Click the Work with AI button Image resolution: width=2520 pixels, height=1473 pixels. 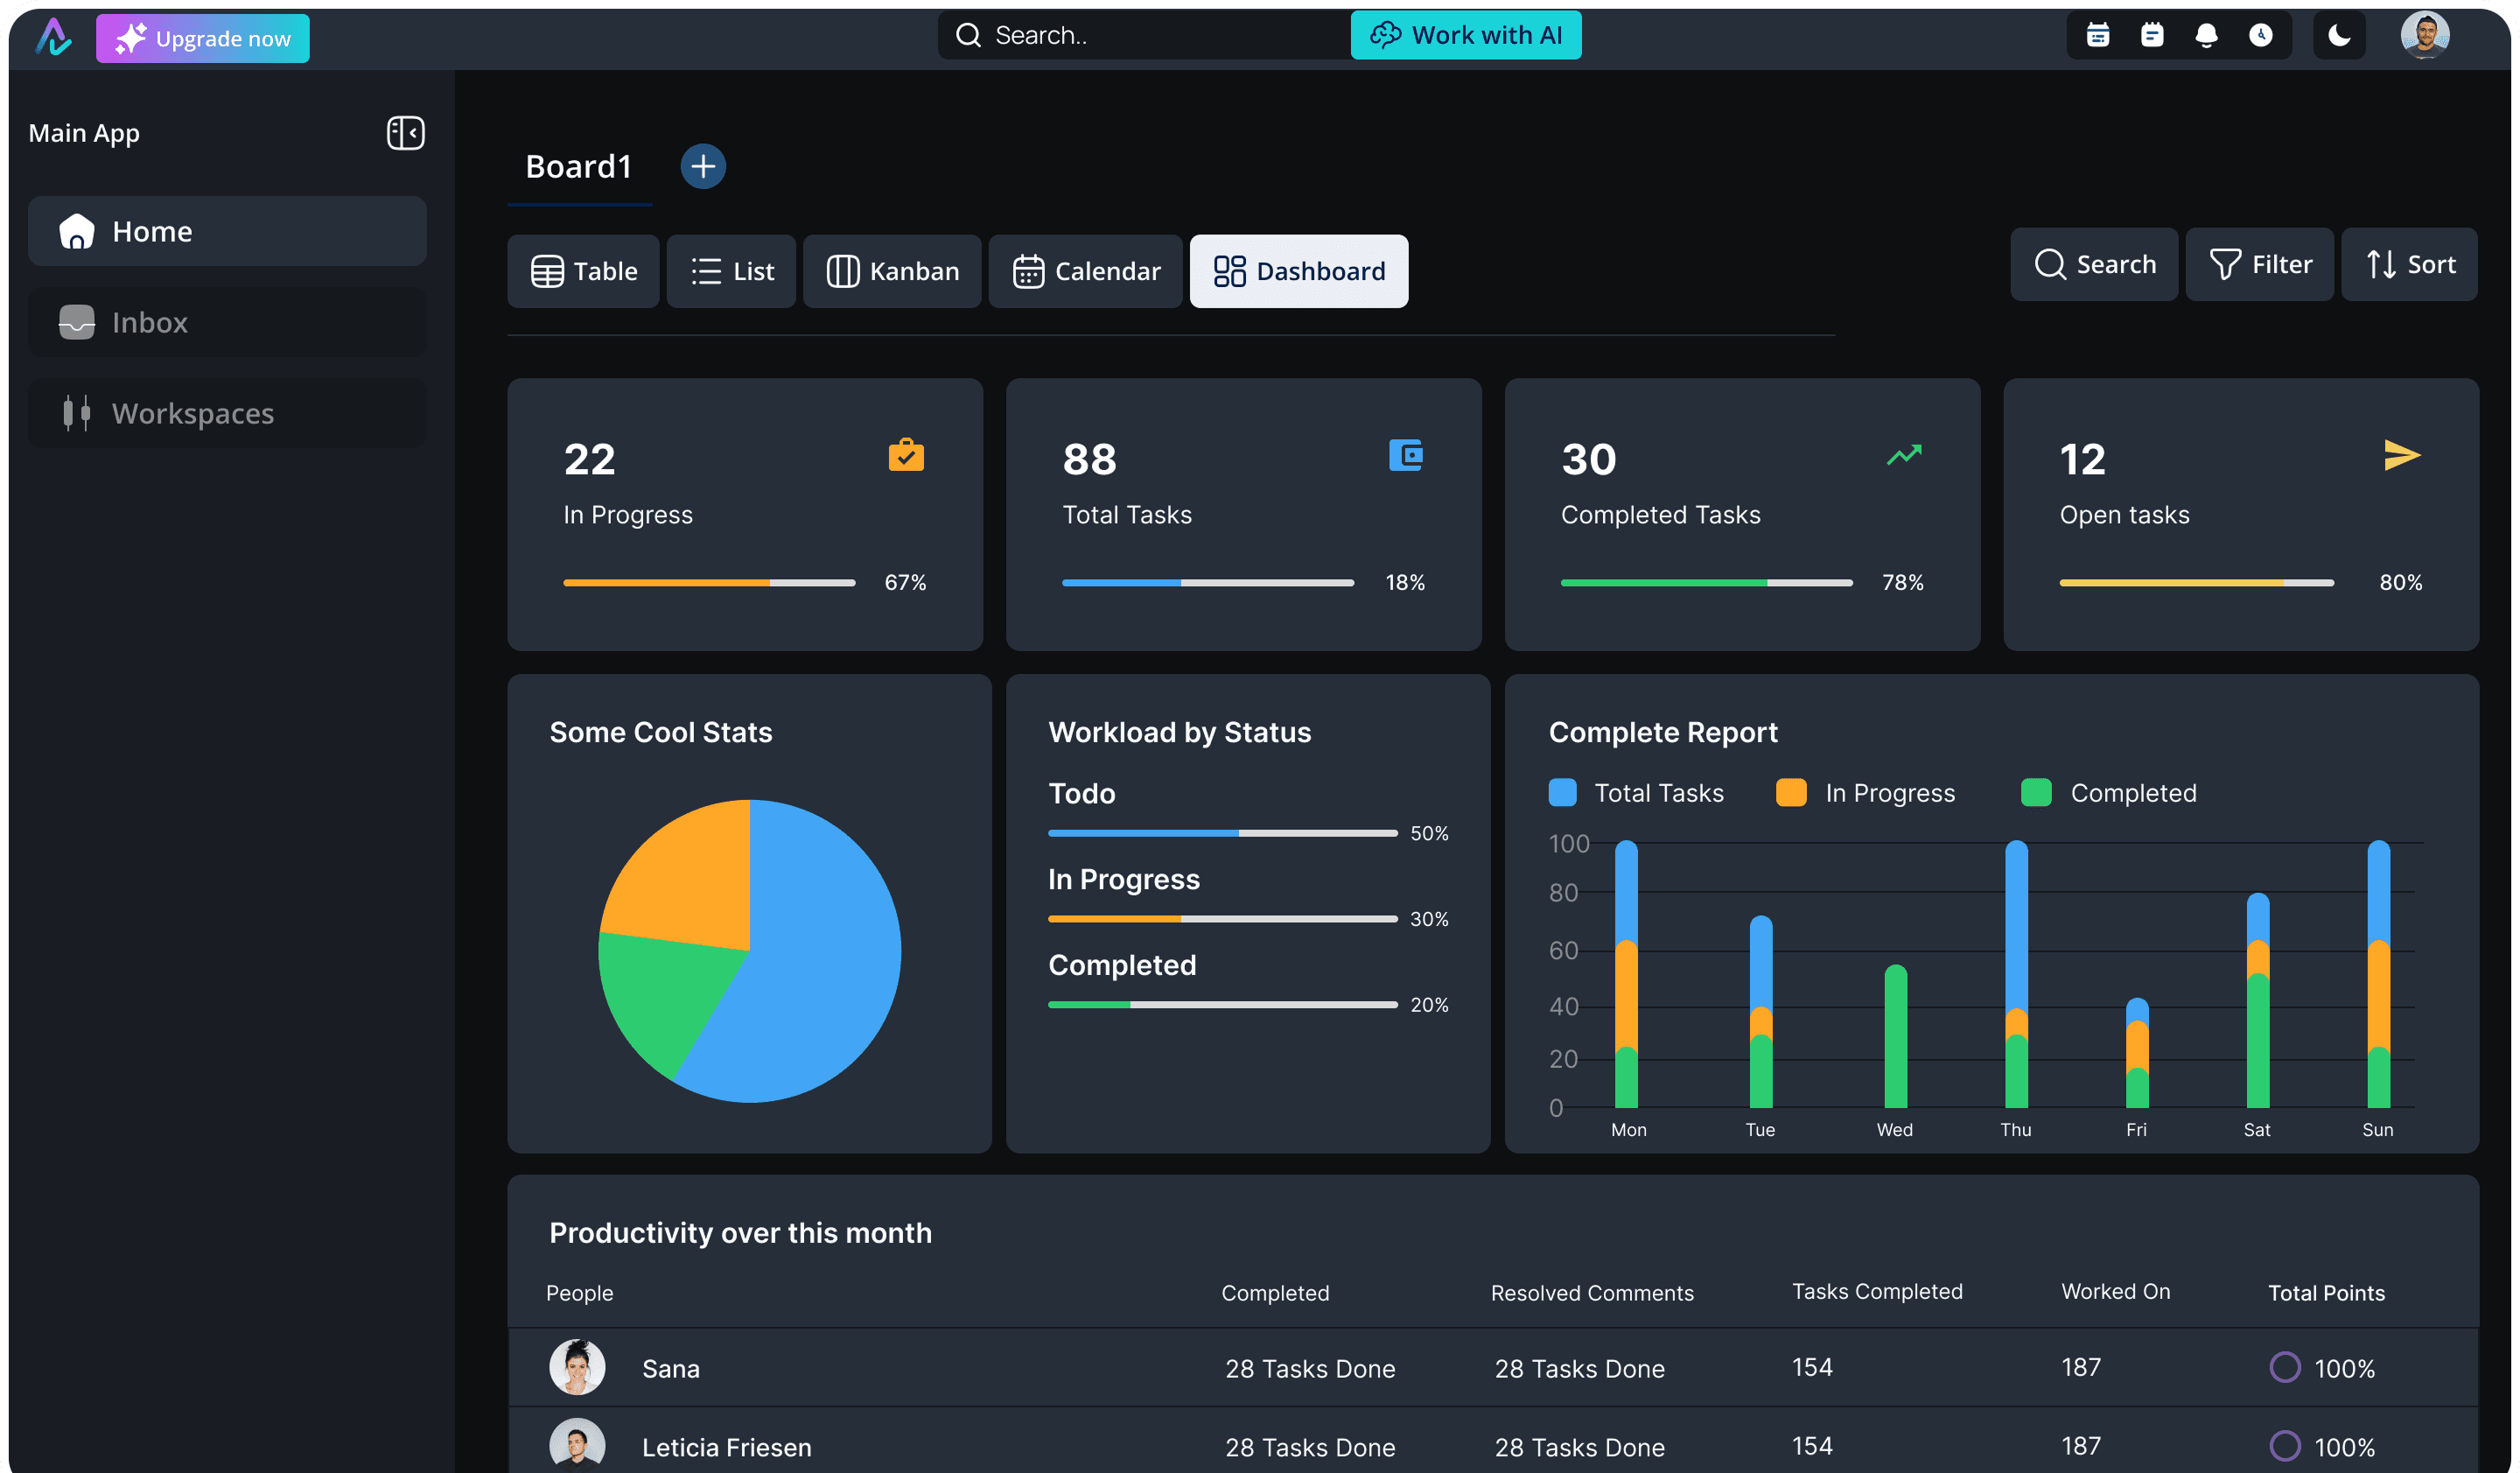point(1465,35)
